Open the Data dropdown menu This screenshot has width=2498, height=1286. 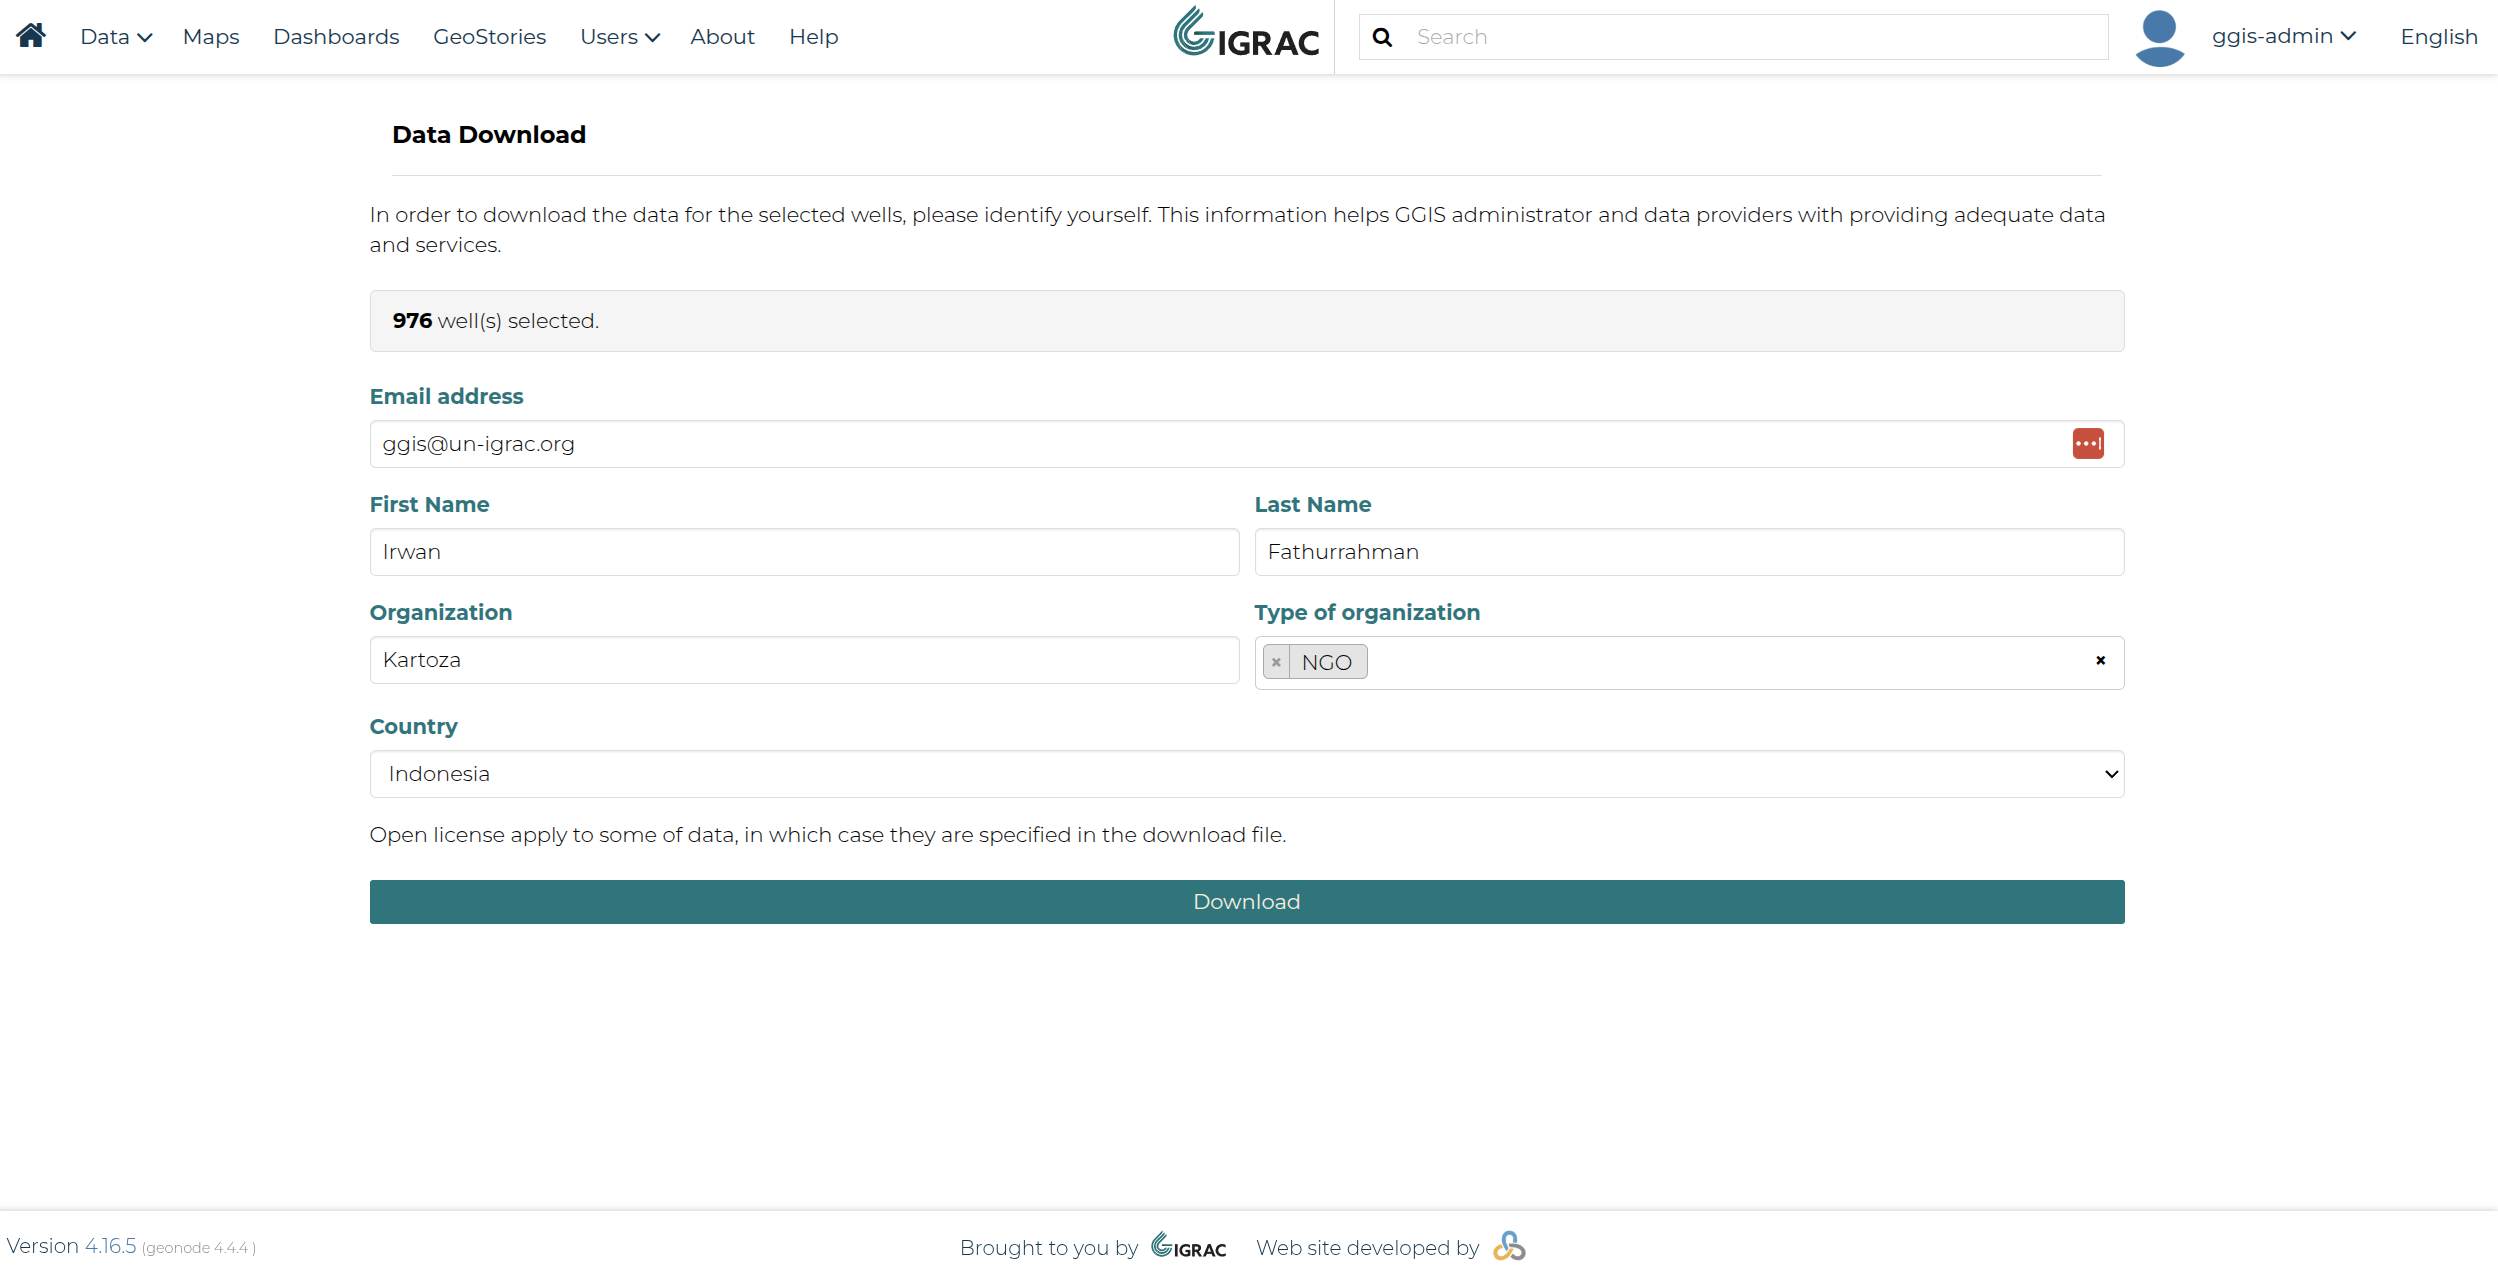(x=116, y=37)
